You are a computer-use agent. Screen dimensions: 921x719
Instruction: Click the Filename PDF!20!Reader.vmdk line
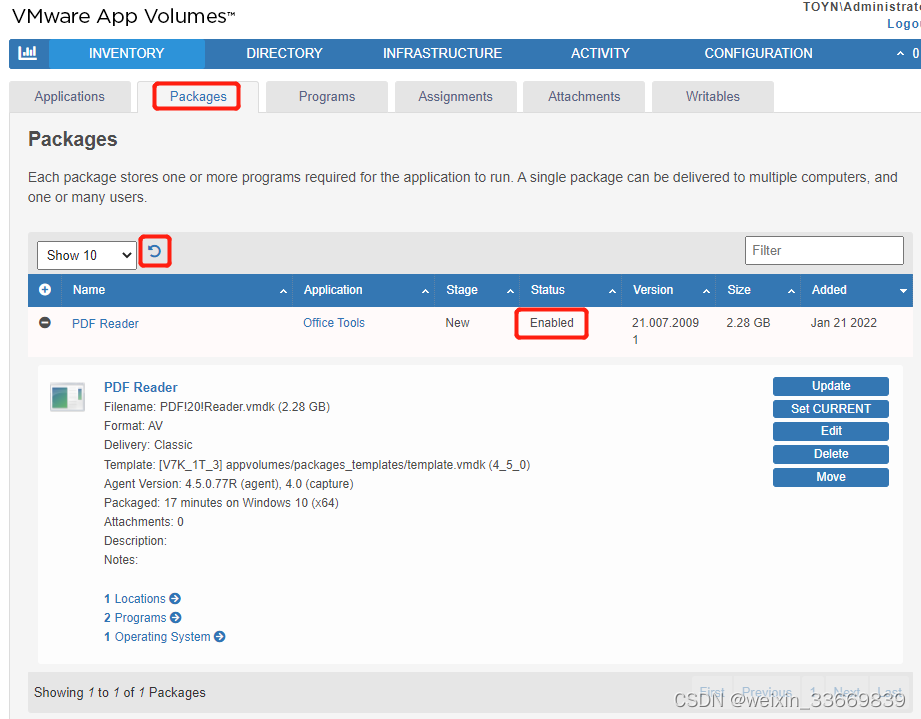click(217, 406)
